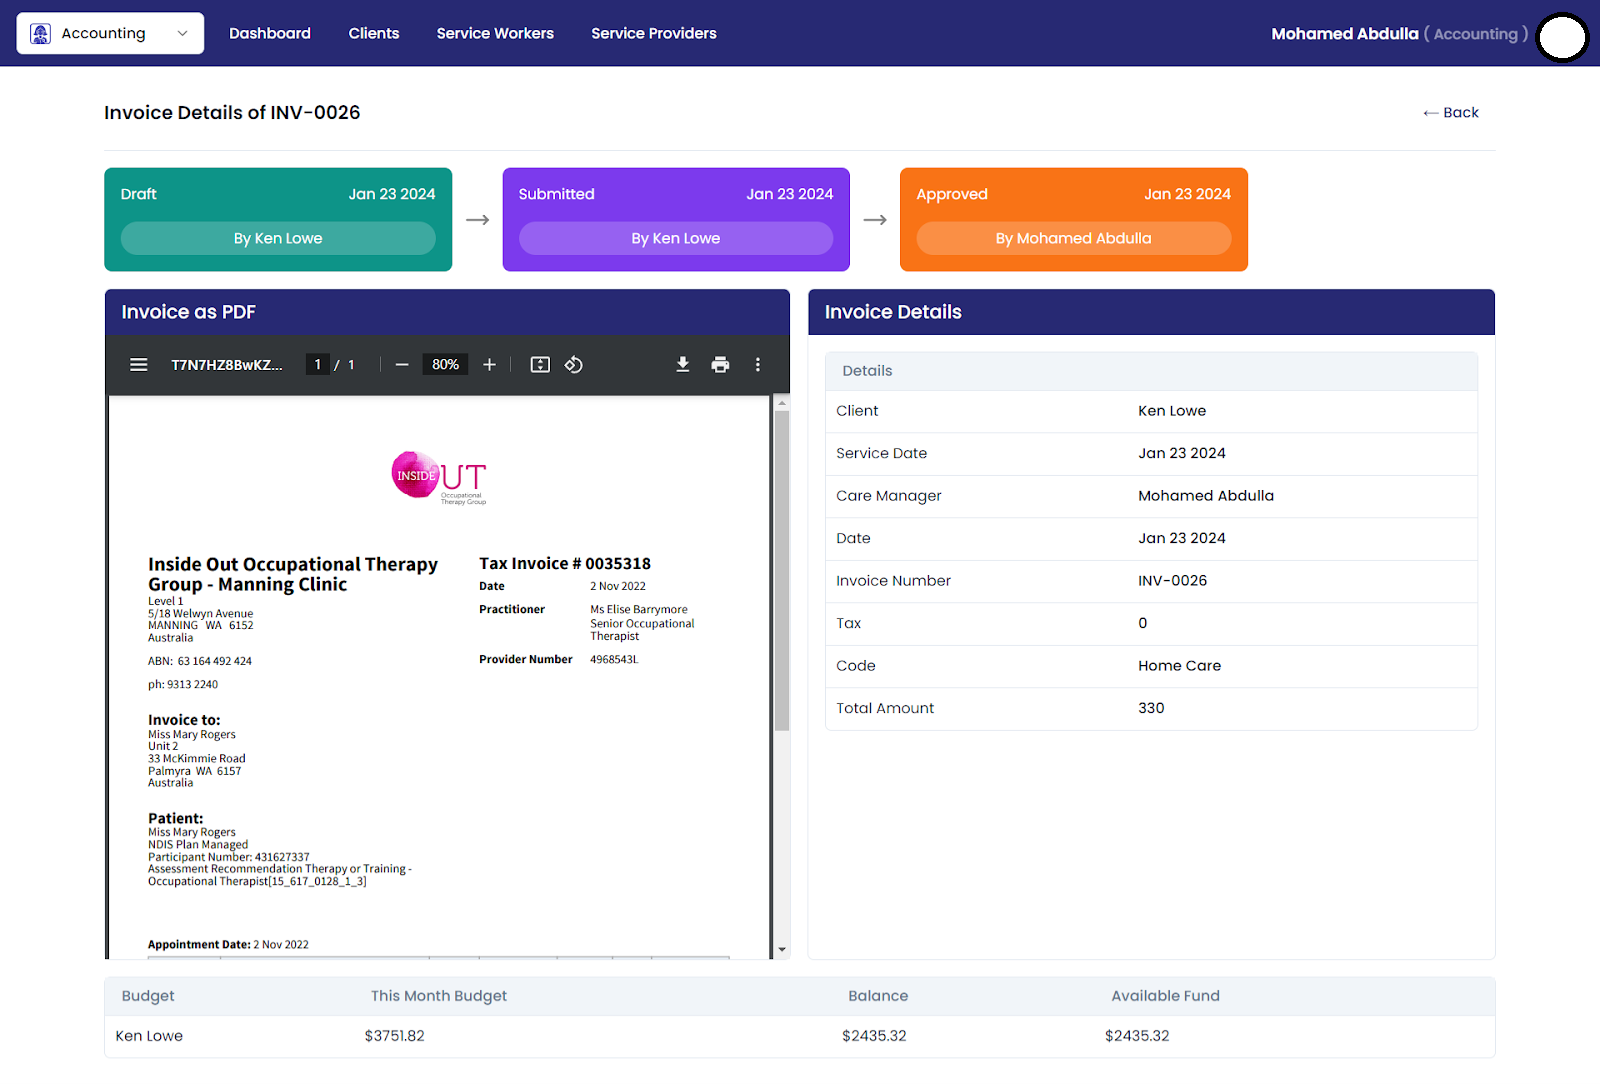The height and width of the screenshot is (1084, 1600).
Task: Click the PDF scrollbar down arrow
Action: pyautogui.click(x=782, y=949)
